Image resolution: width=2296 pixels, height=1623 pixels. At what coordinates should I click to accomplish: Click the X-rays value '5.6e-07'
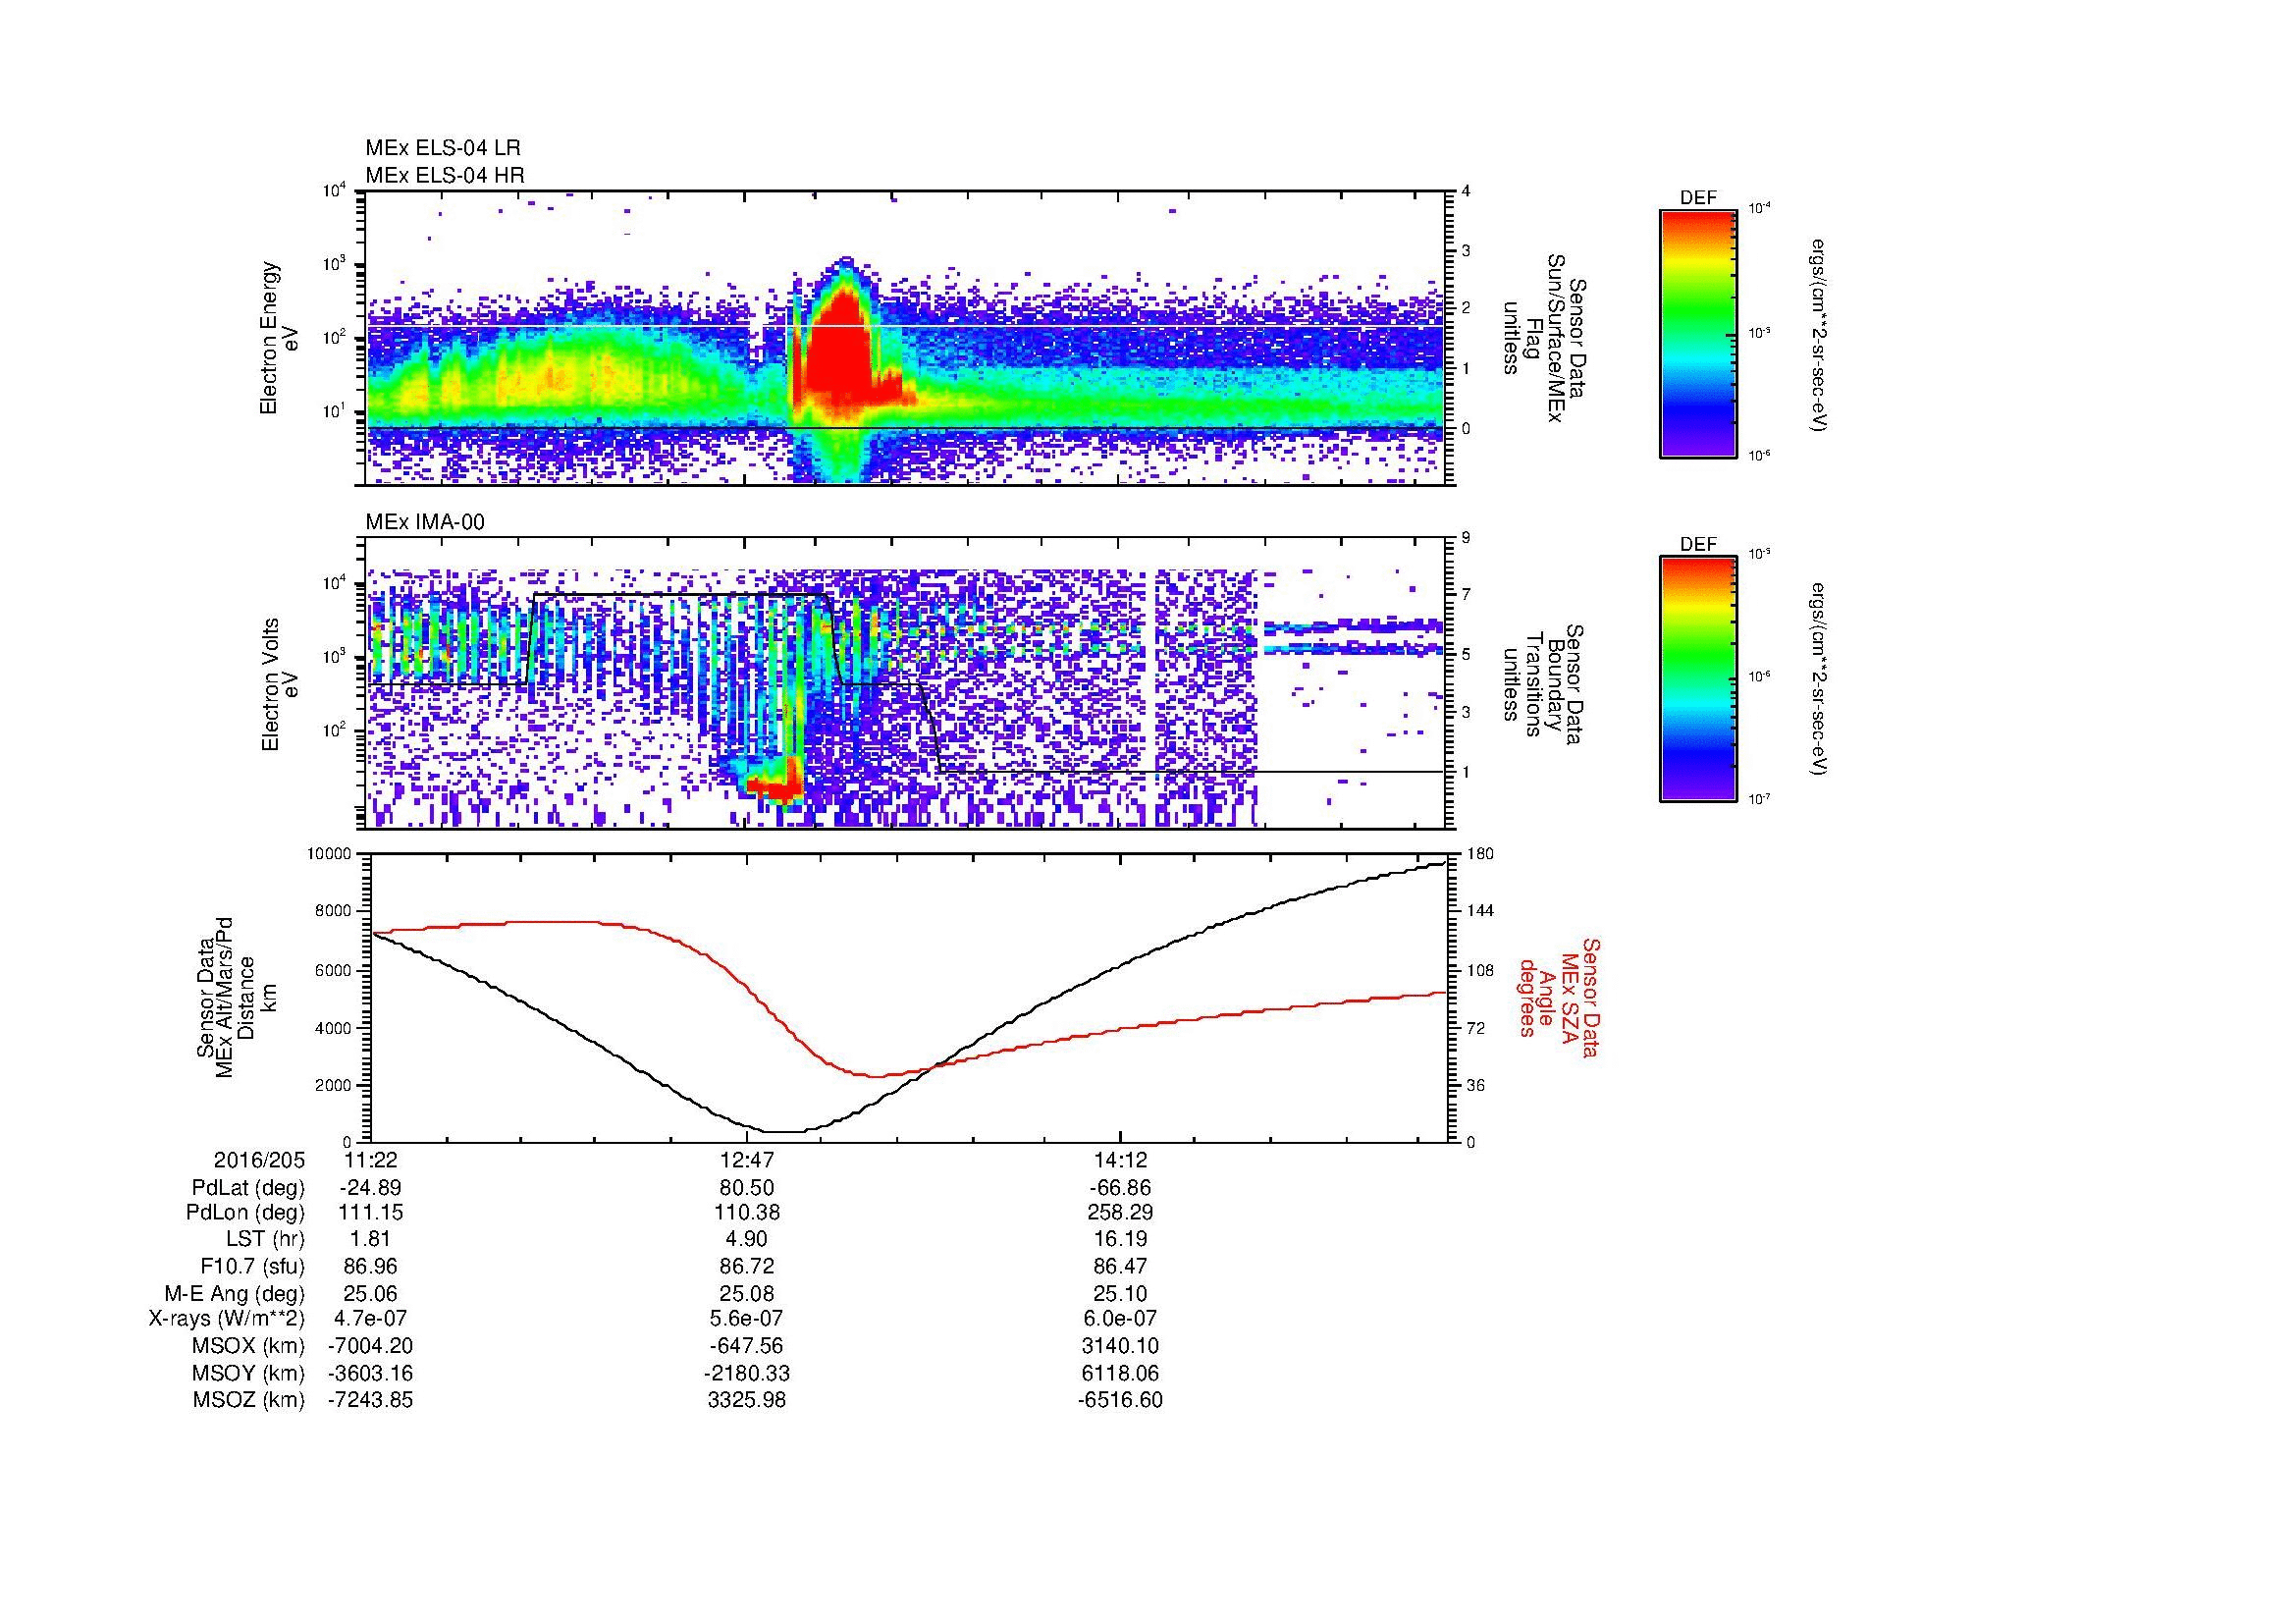(x=747, y=1319)
